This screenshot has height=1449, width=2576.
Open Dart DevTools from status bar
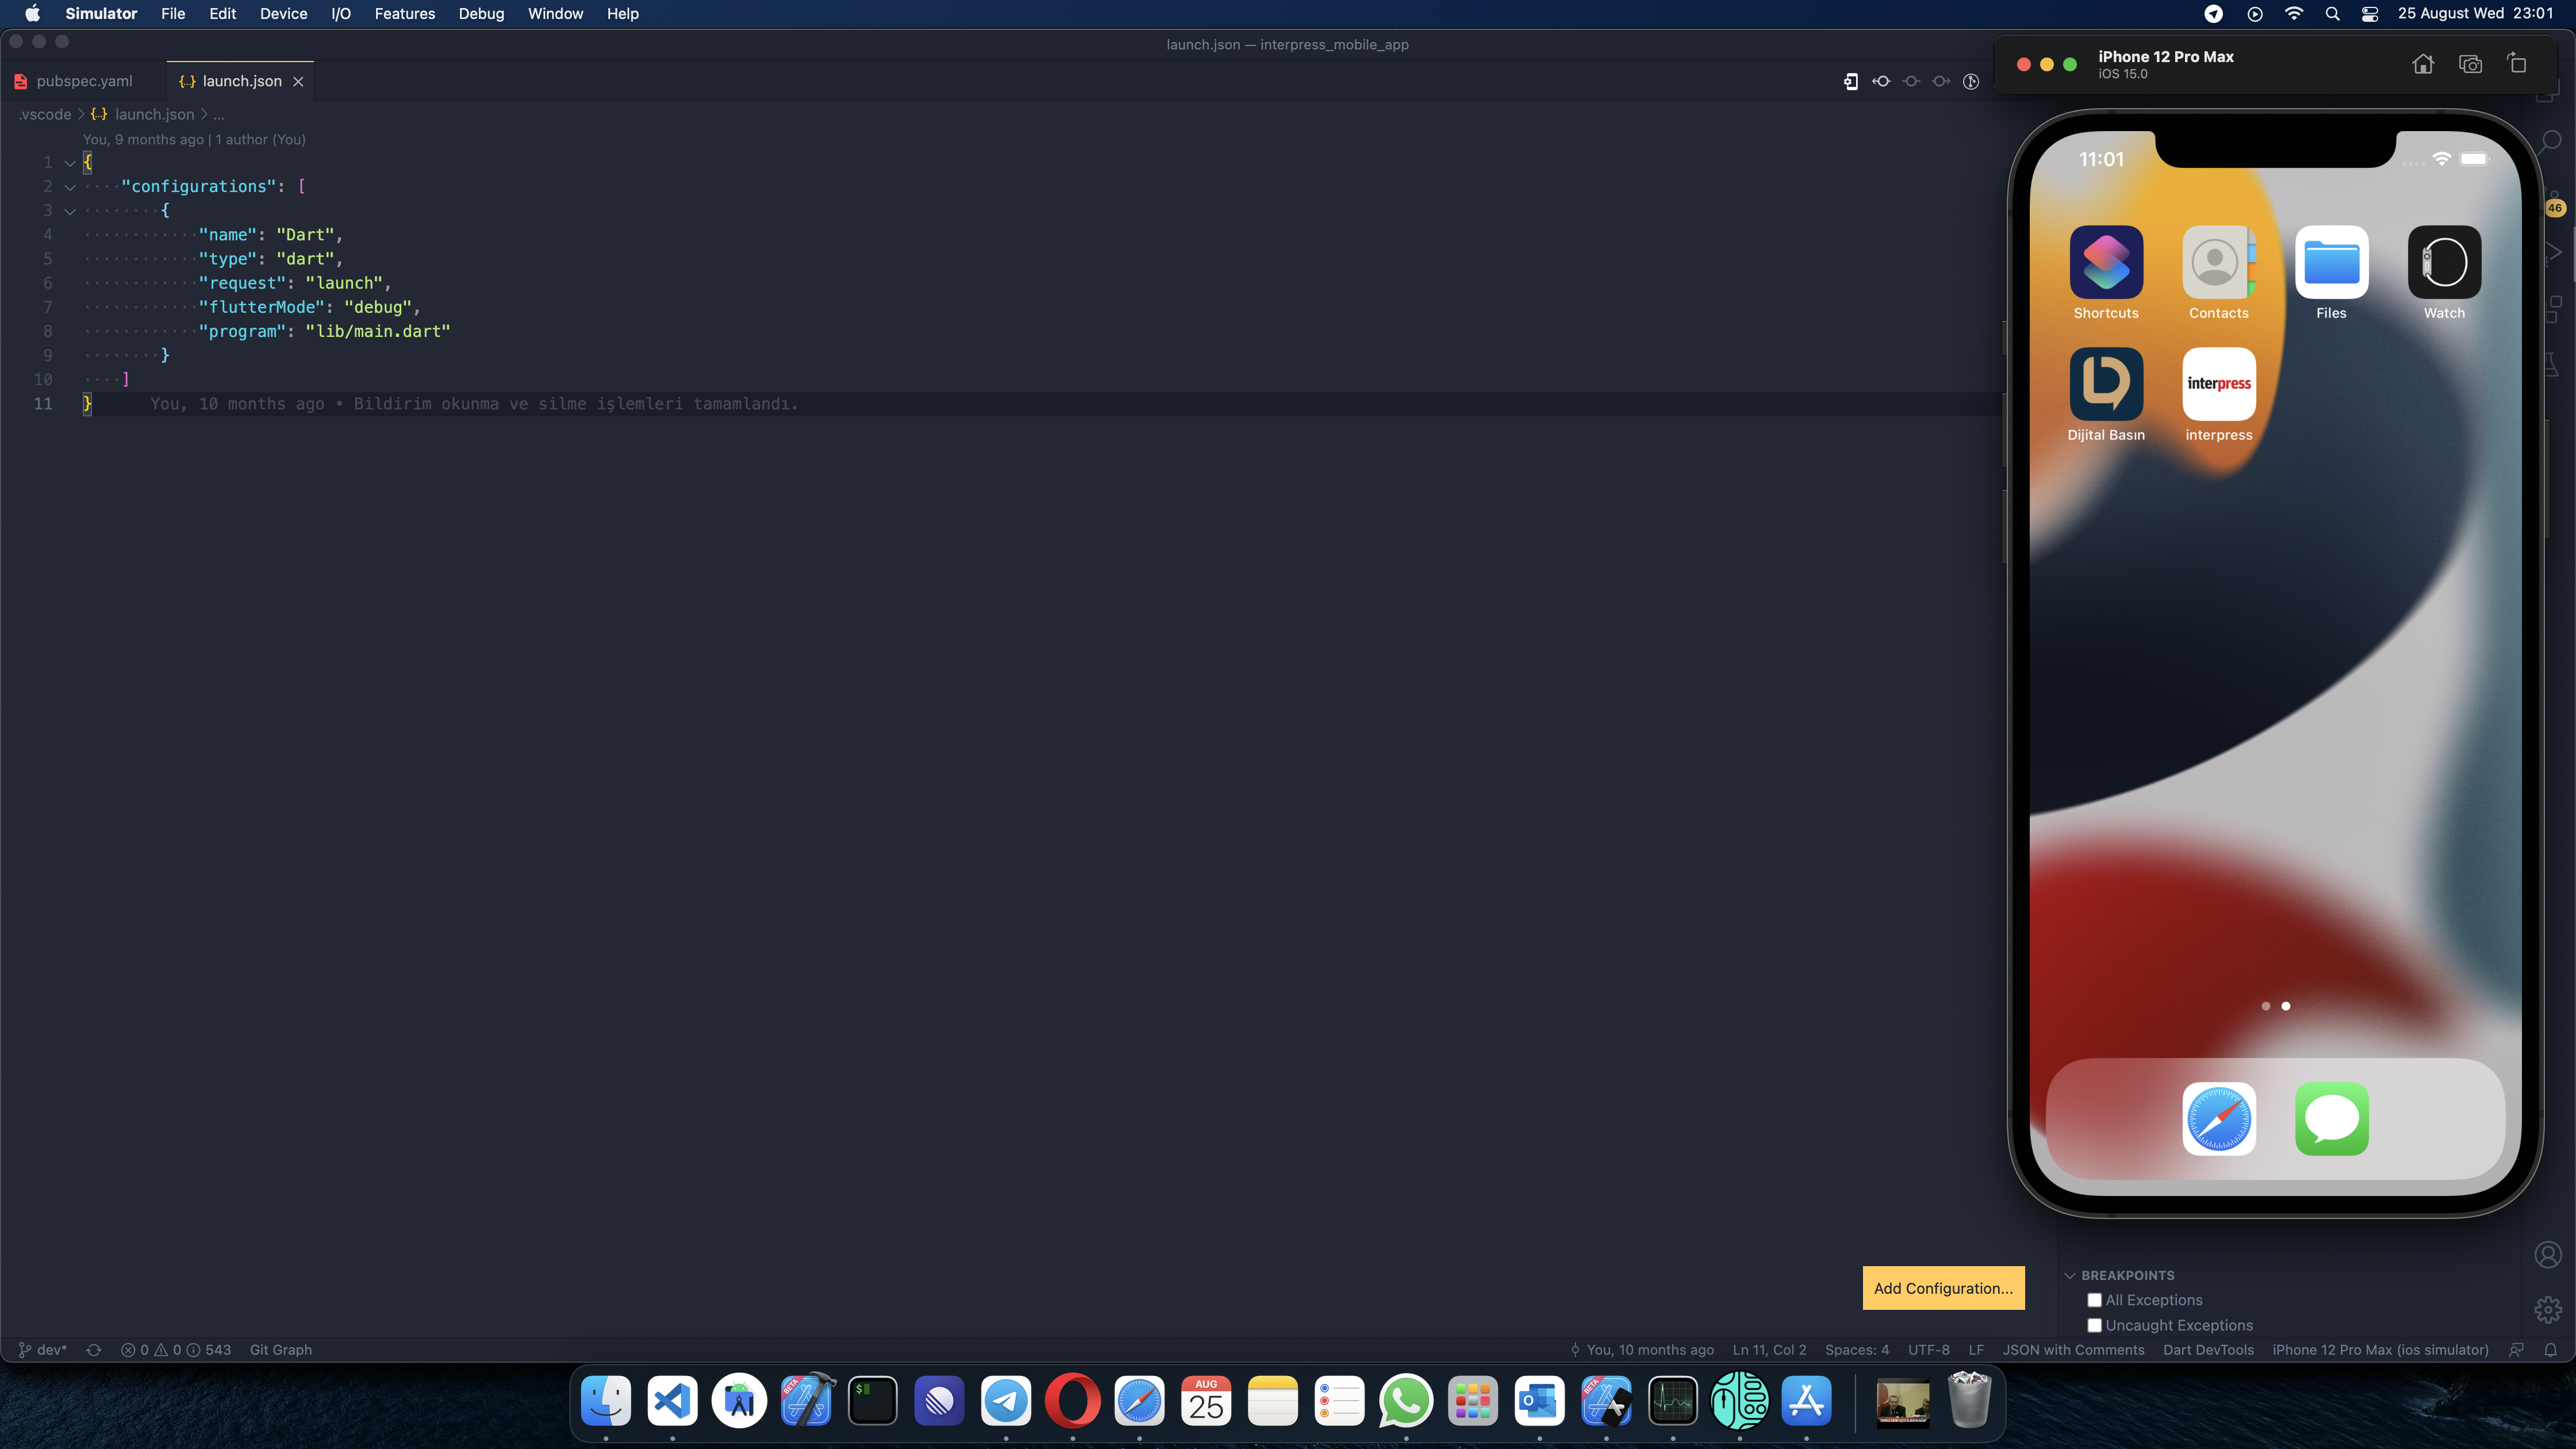2208,1350
